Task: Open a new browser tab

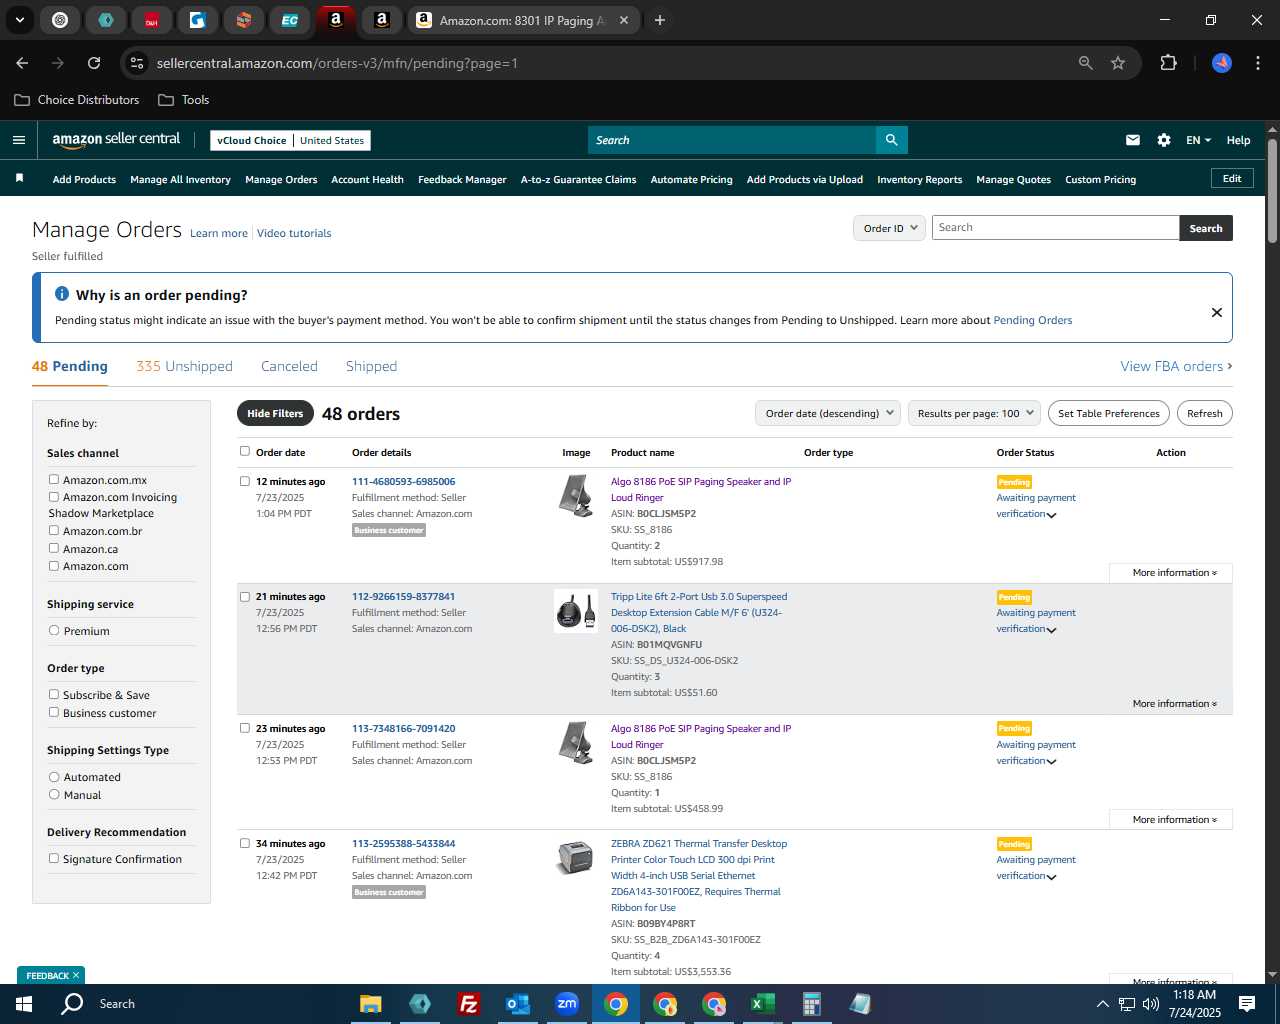Action: click(x=660, y=20)
